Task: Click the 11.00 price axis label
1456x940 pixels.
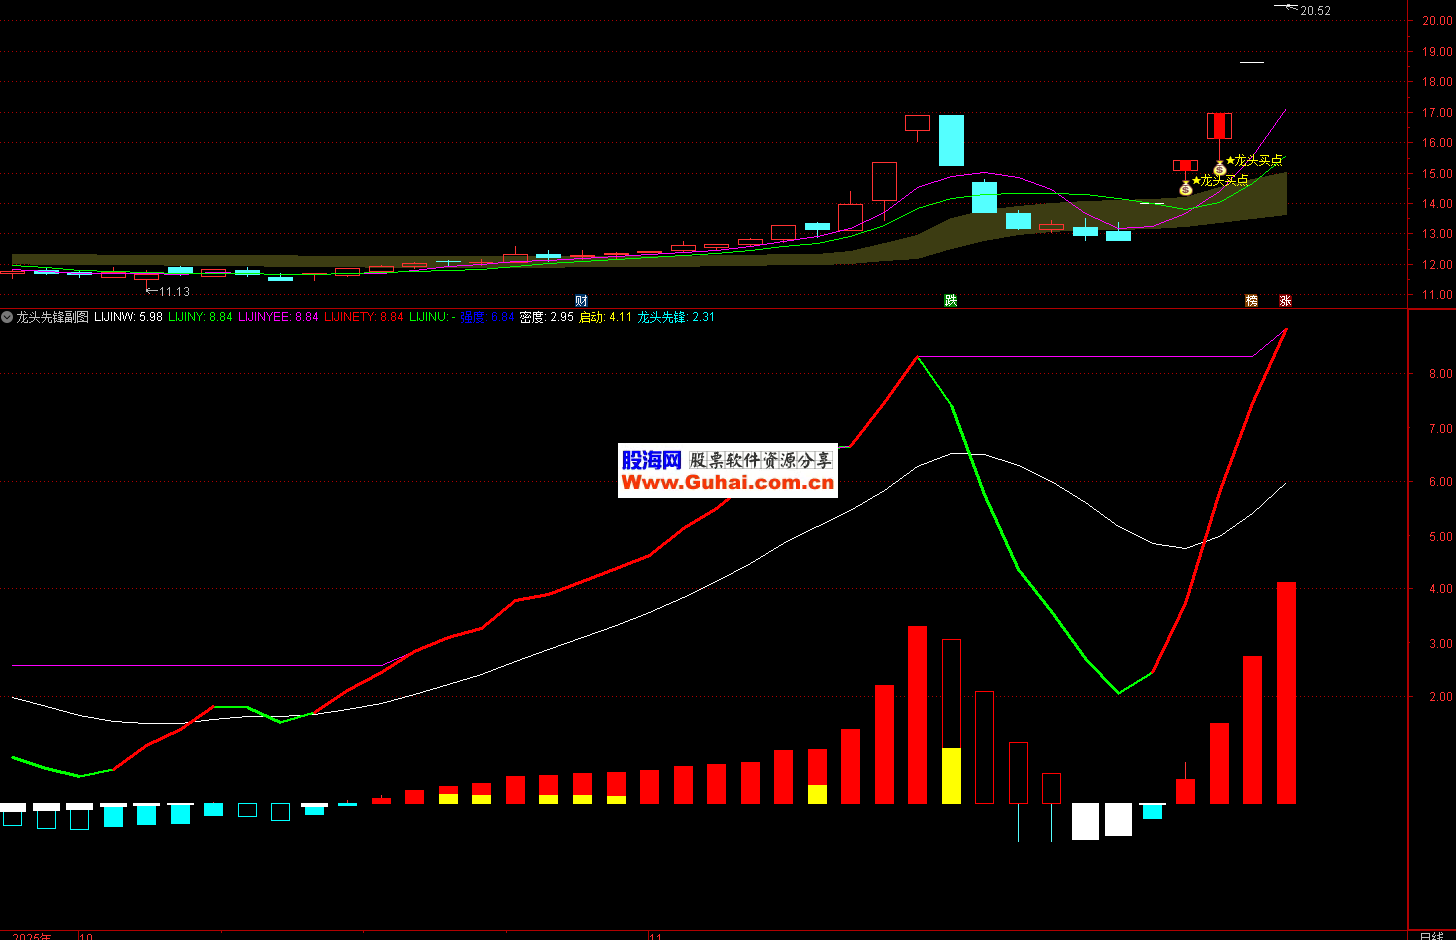Action: pos(1438,295)
